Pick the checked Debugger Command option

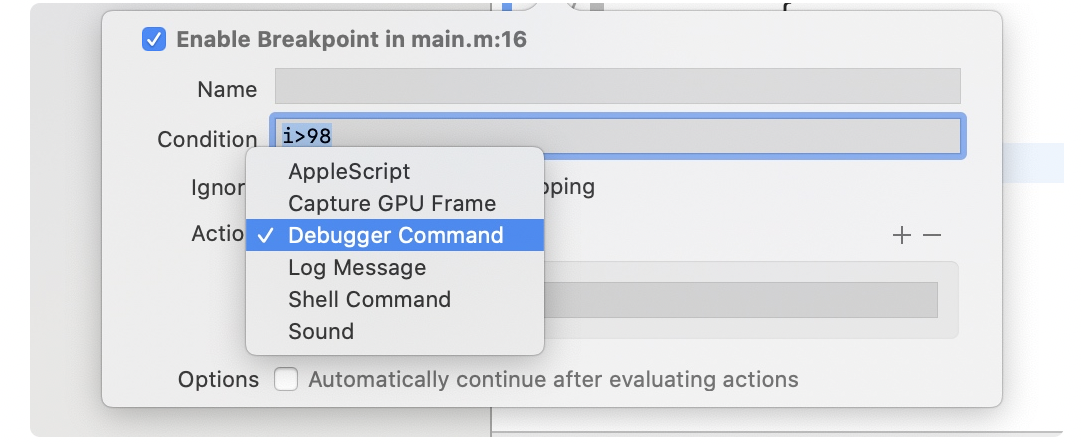click(395, 235)
